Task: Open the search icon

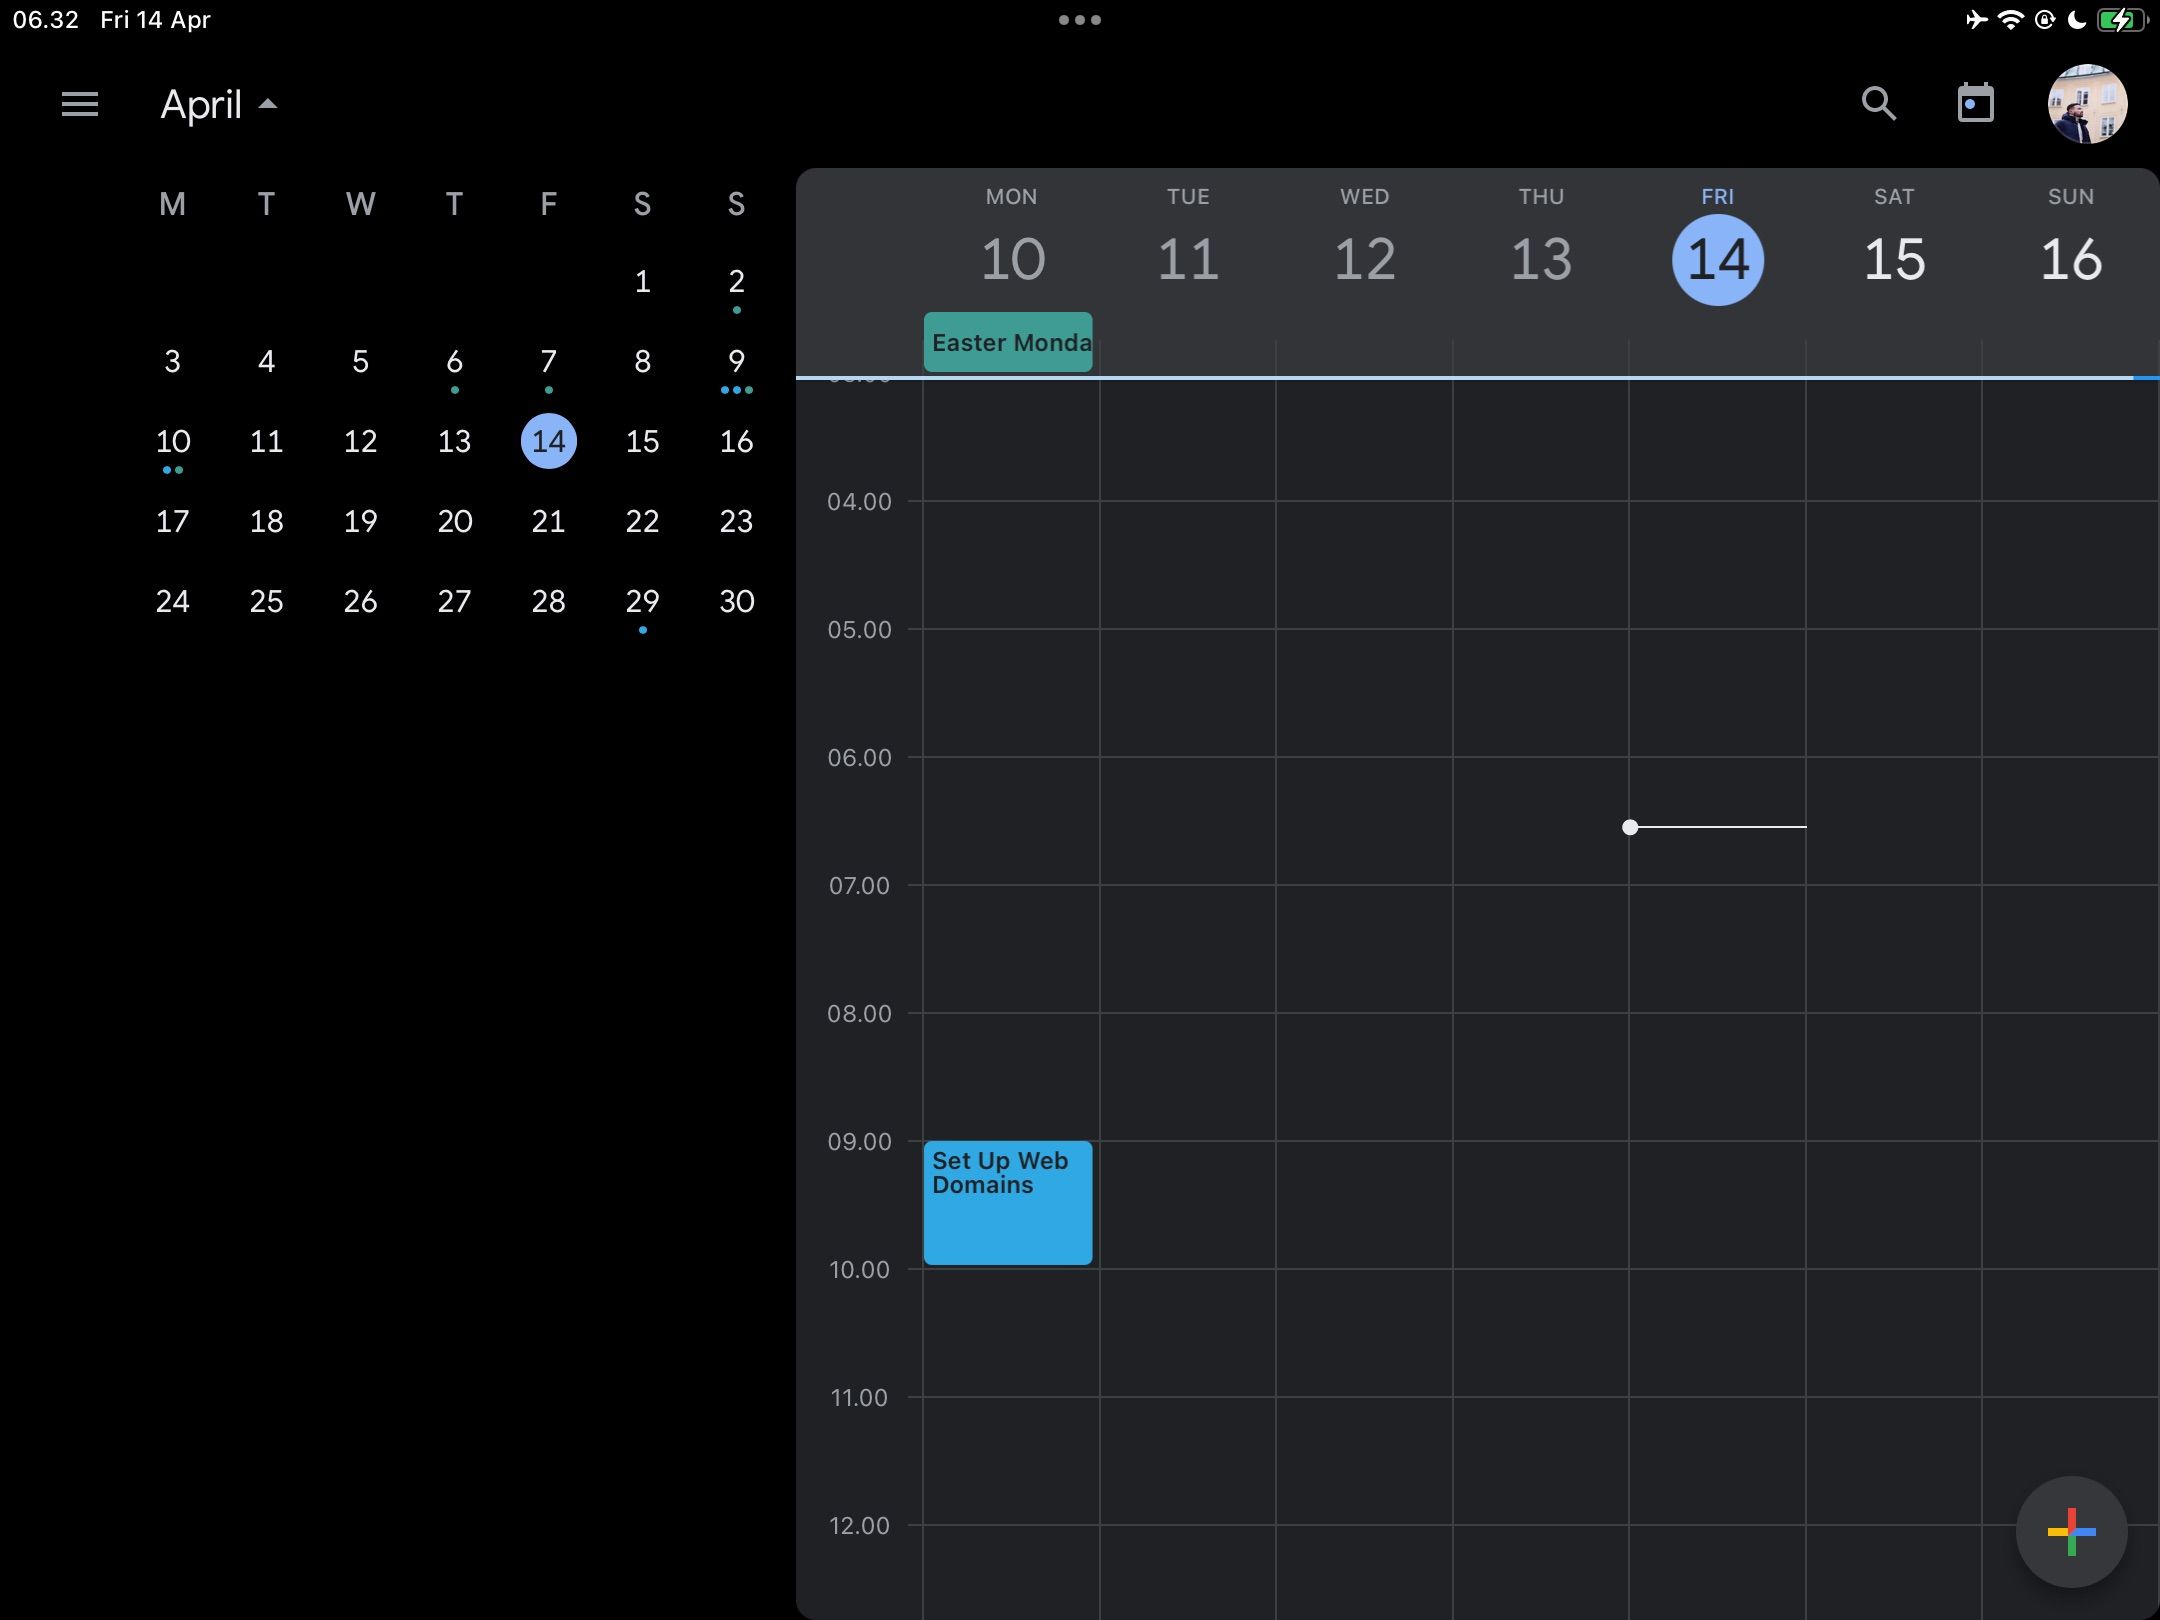Action: click(1878, 104)
